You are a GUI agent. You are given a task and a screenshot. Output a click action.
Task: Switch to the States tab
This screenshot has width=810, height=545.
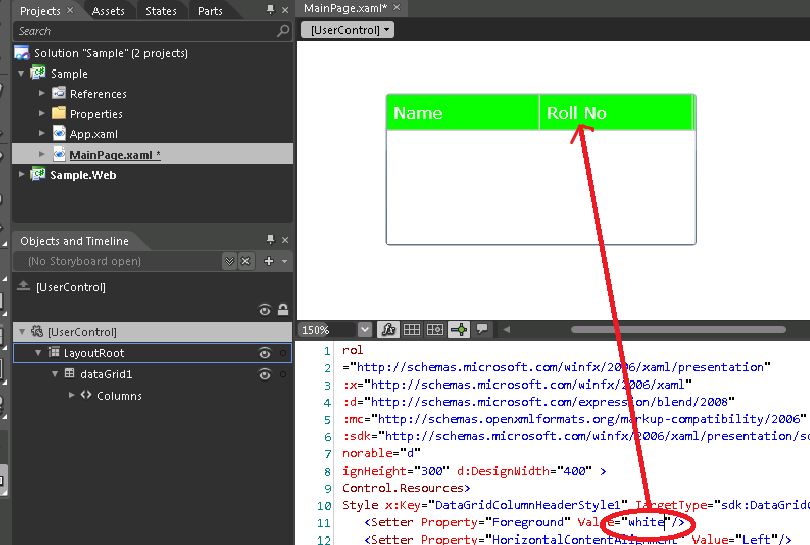(x=161, y=11)
